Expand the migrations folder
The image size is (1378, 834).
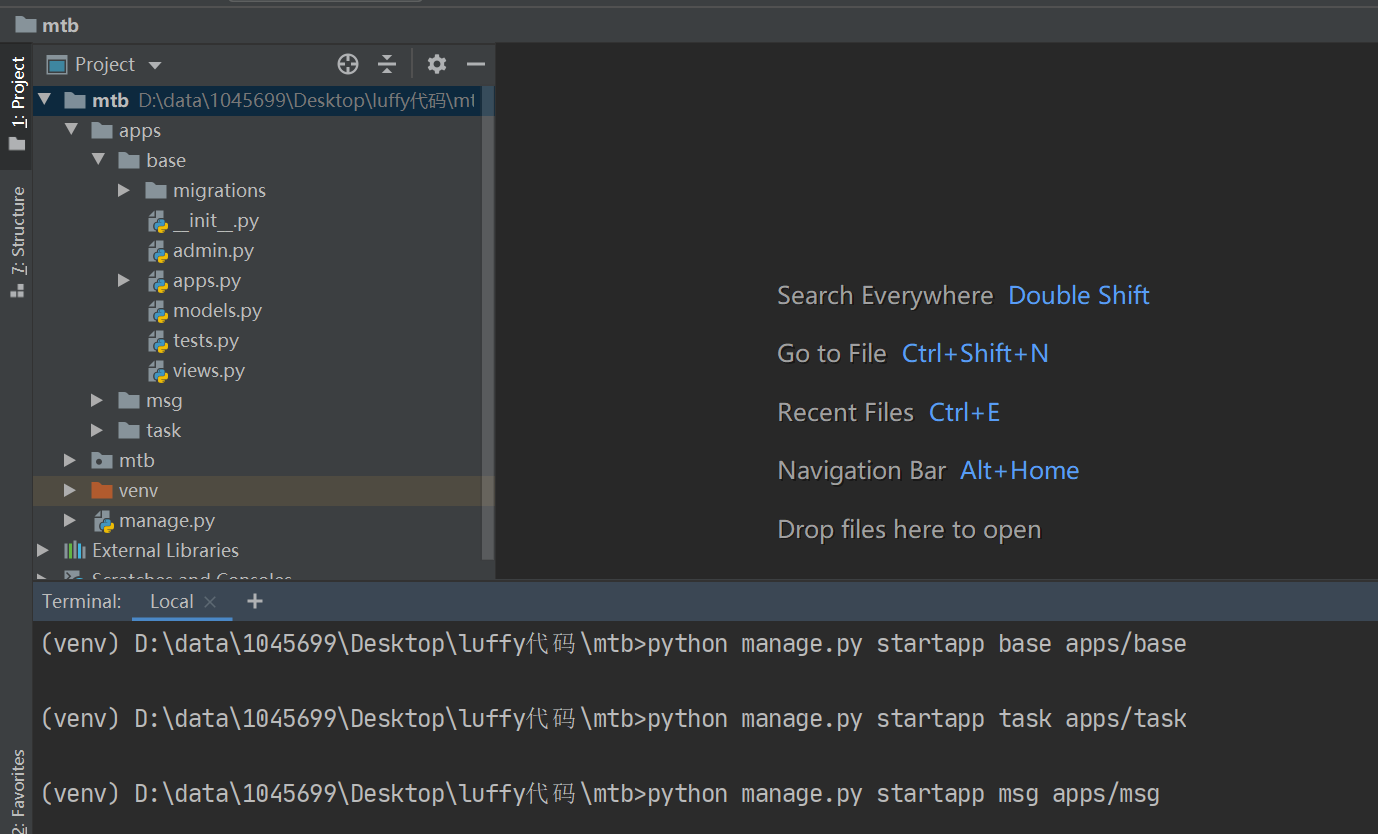[x=124, y=190]
